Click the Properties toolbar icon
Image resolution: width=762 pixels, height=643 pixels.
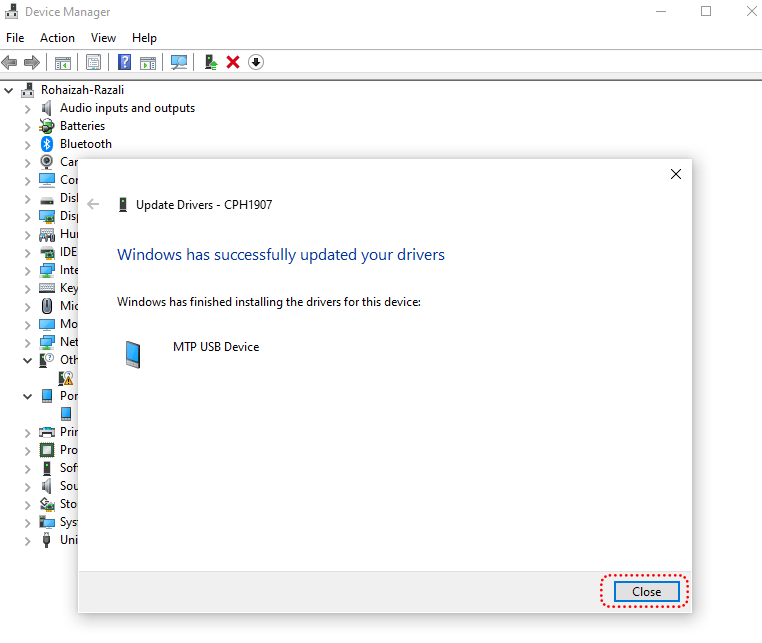93,62
